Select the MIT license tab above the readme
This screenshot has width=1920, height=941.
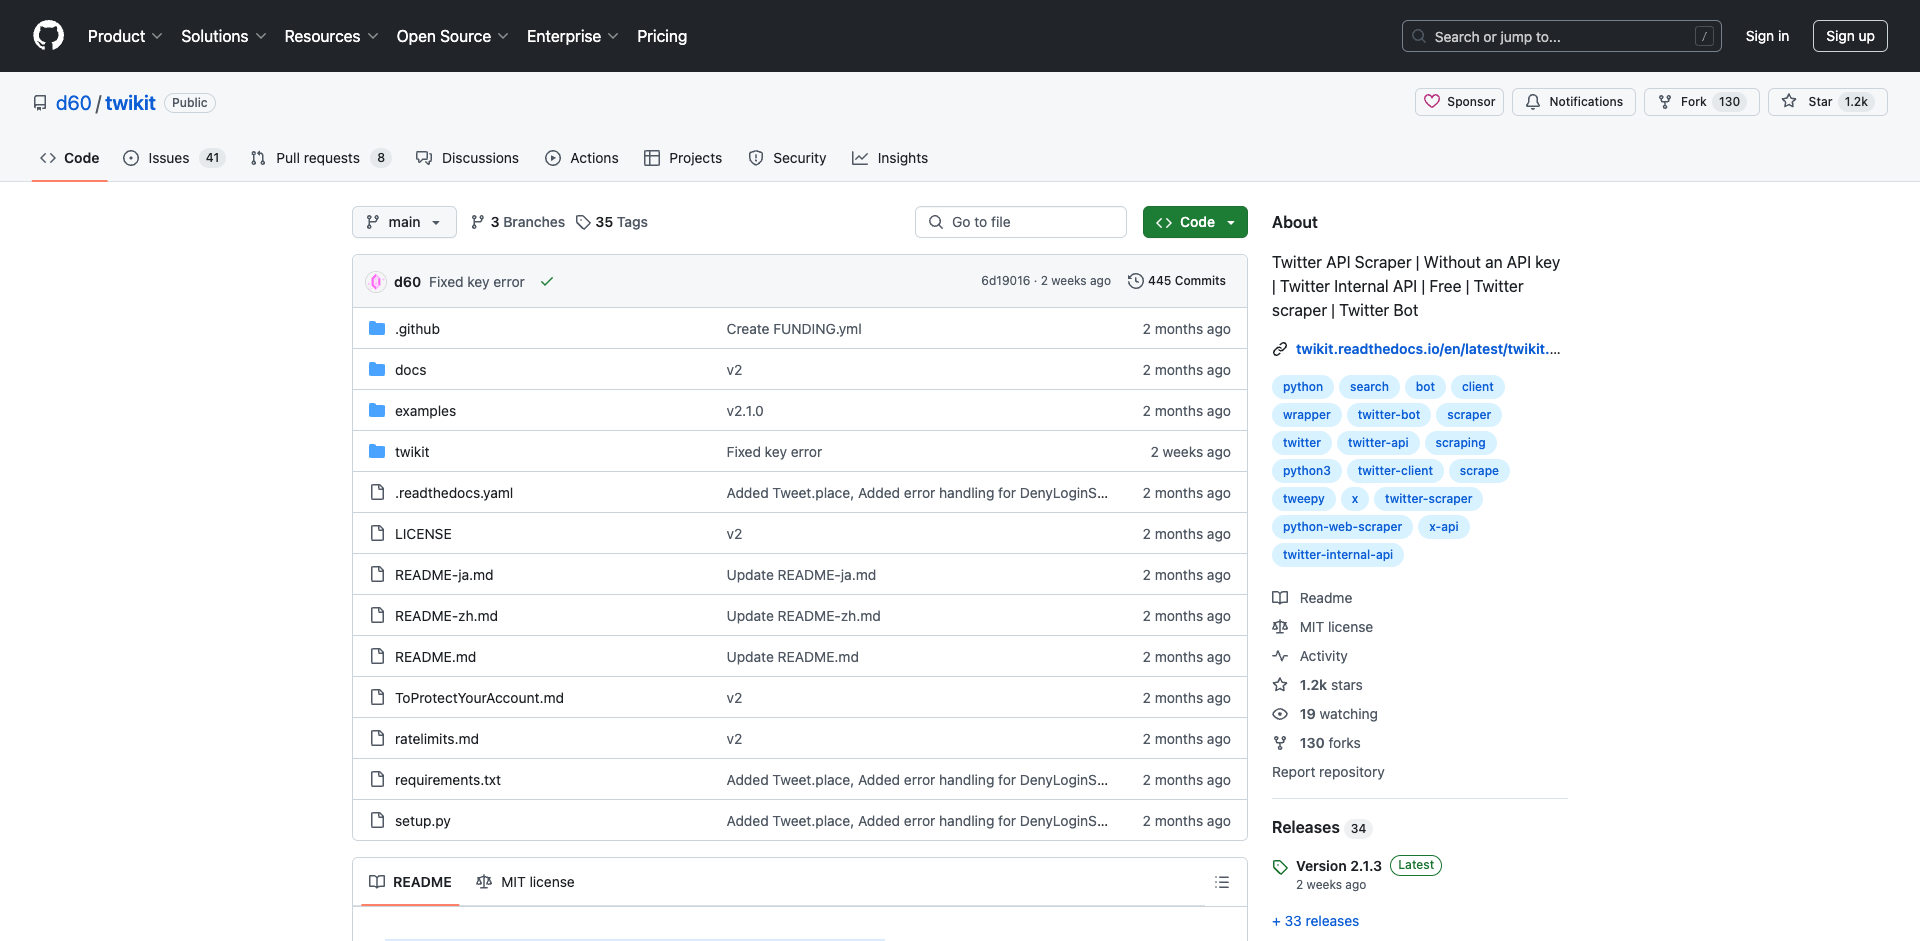[525, 882]
